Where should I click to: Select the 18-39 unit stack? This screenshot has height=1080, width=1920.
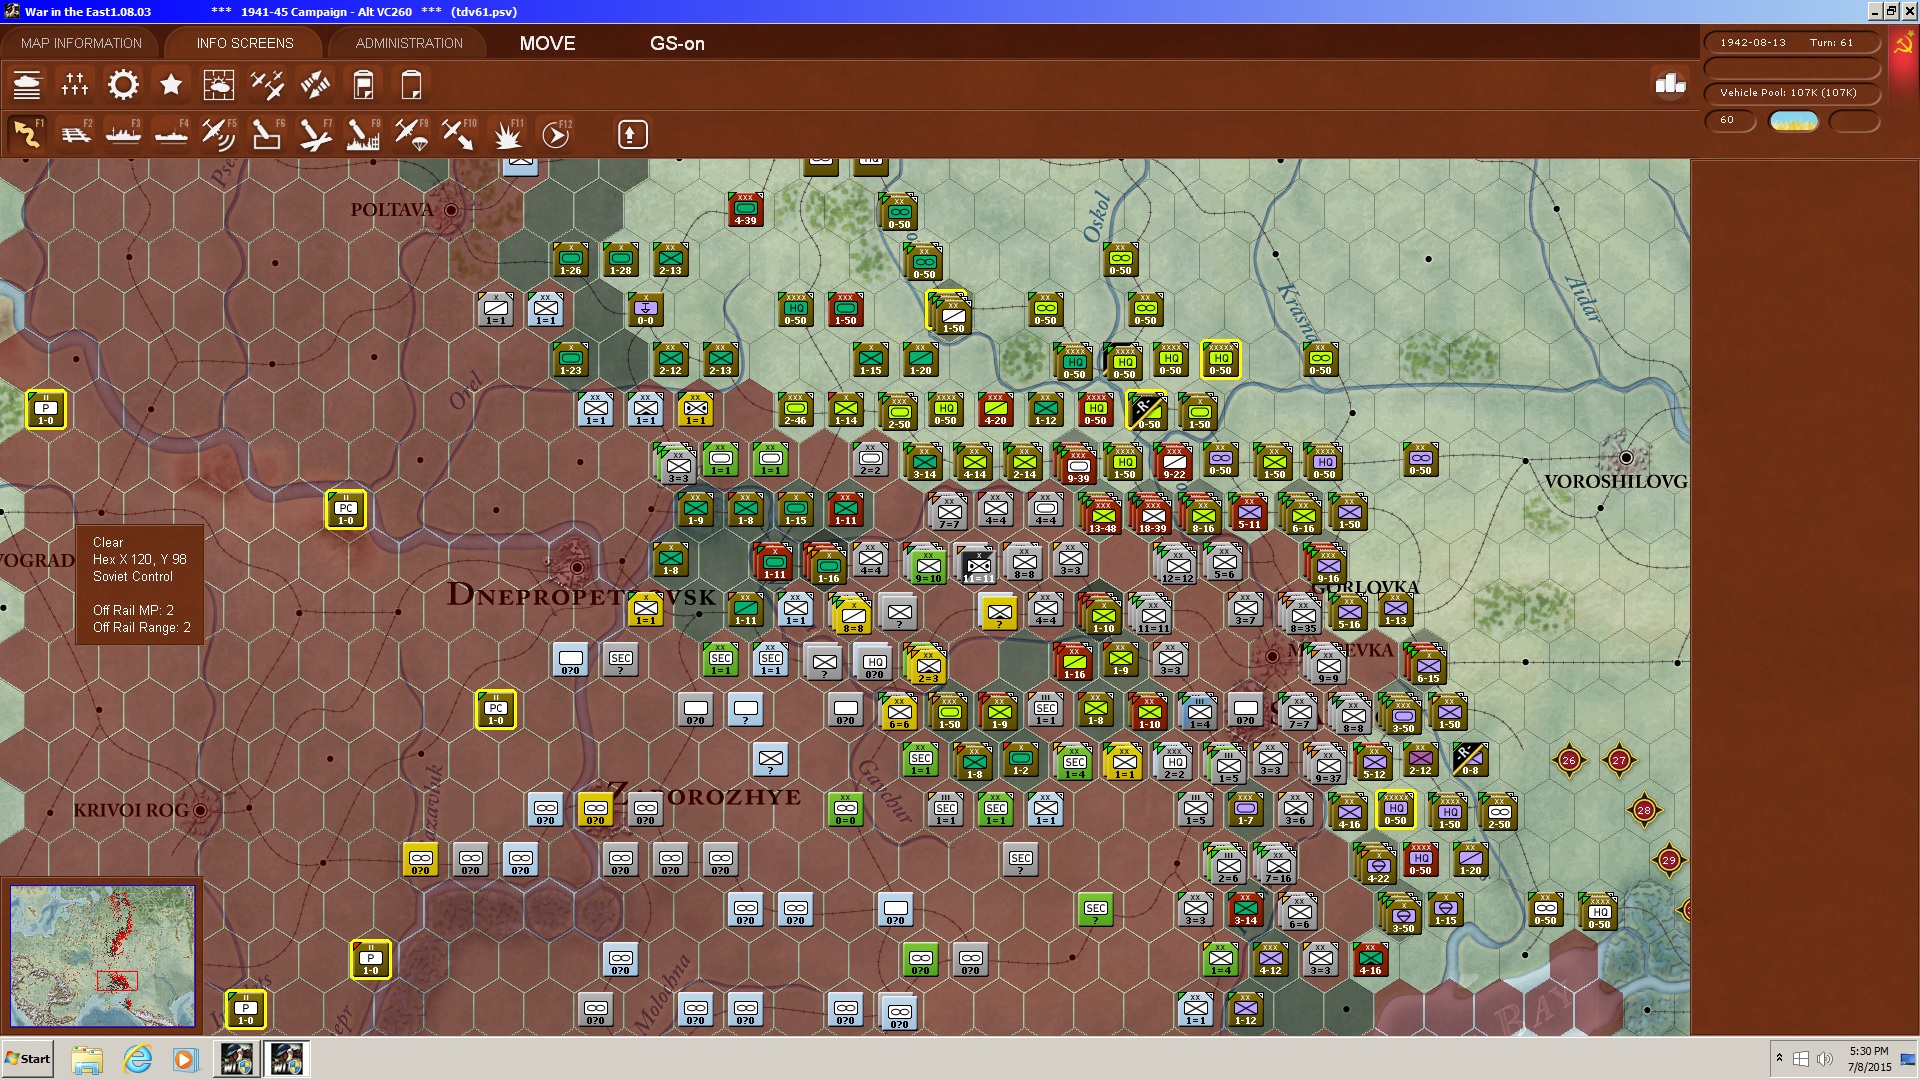point(1151,514)
